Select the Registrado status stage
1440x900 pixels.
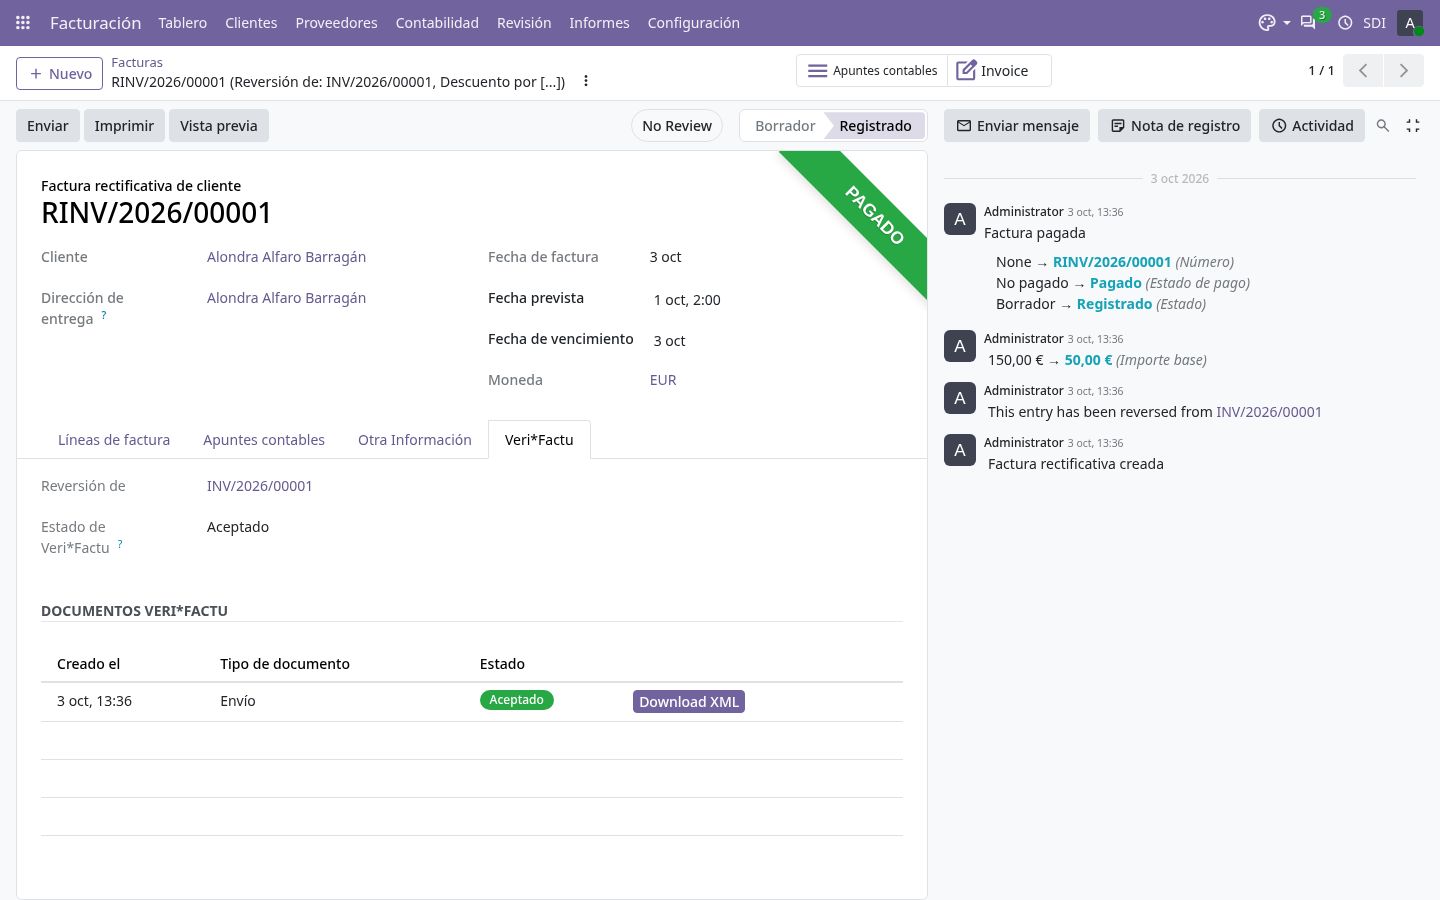click(875, 126)
